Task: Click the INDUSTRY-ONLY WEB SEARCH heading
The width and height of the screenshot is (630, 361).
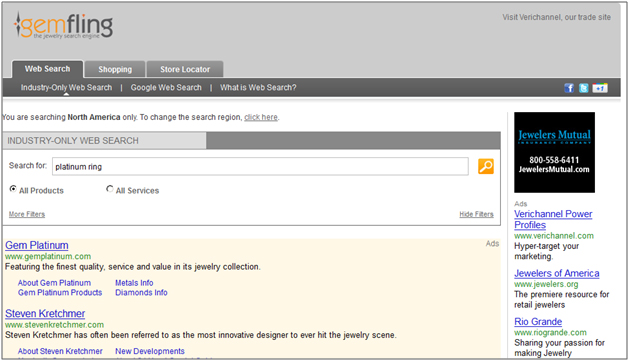Action: (x=73, y=141)
